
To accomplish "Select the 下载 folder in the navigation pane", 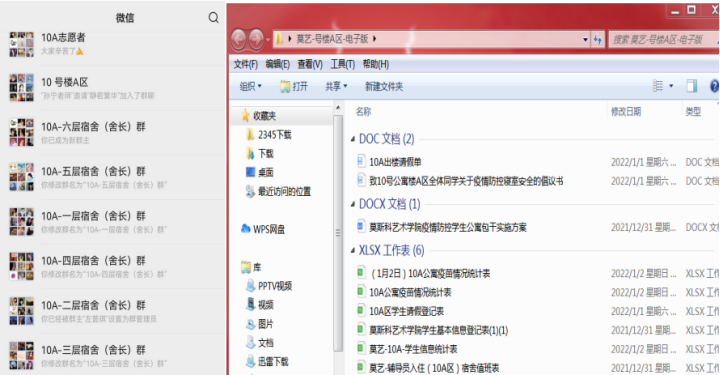I will [259, 153].
